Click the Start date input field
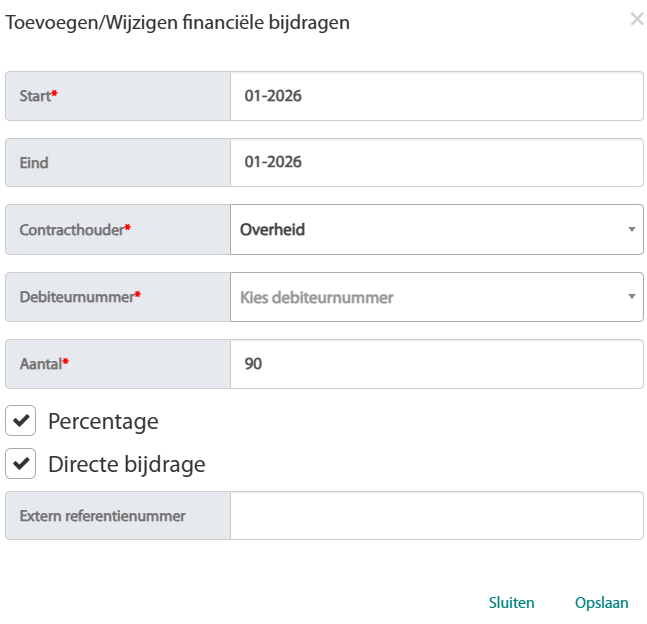Screen dimensions: 647x624 pyautogui.click(x=436, y=96)
